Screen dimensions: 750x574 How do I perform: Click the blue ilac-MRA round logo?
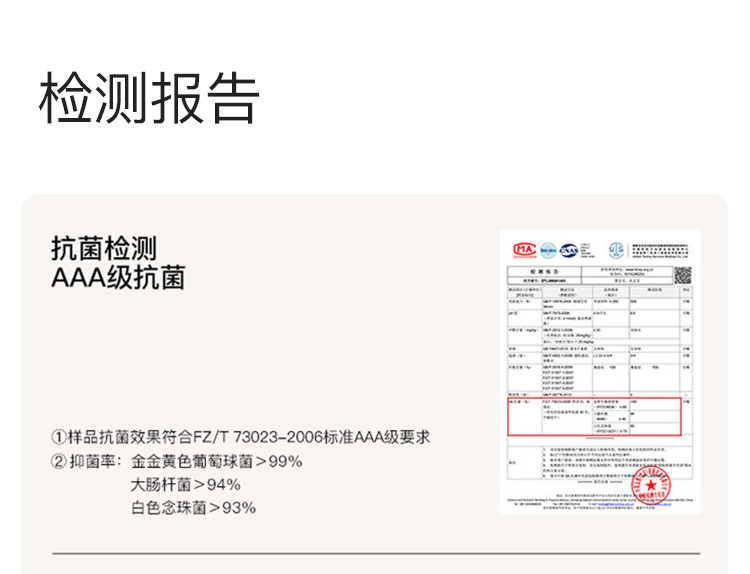point(548,249)
